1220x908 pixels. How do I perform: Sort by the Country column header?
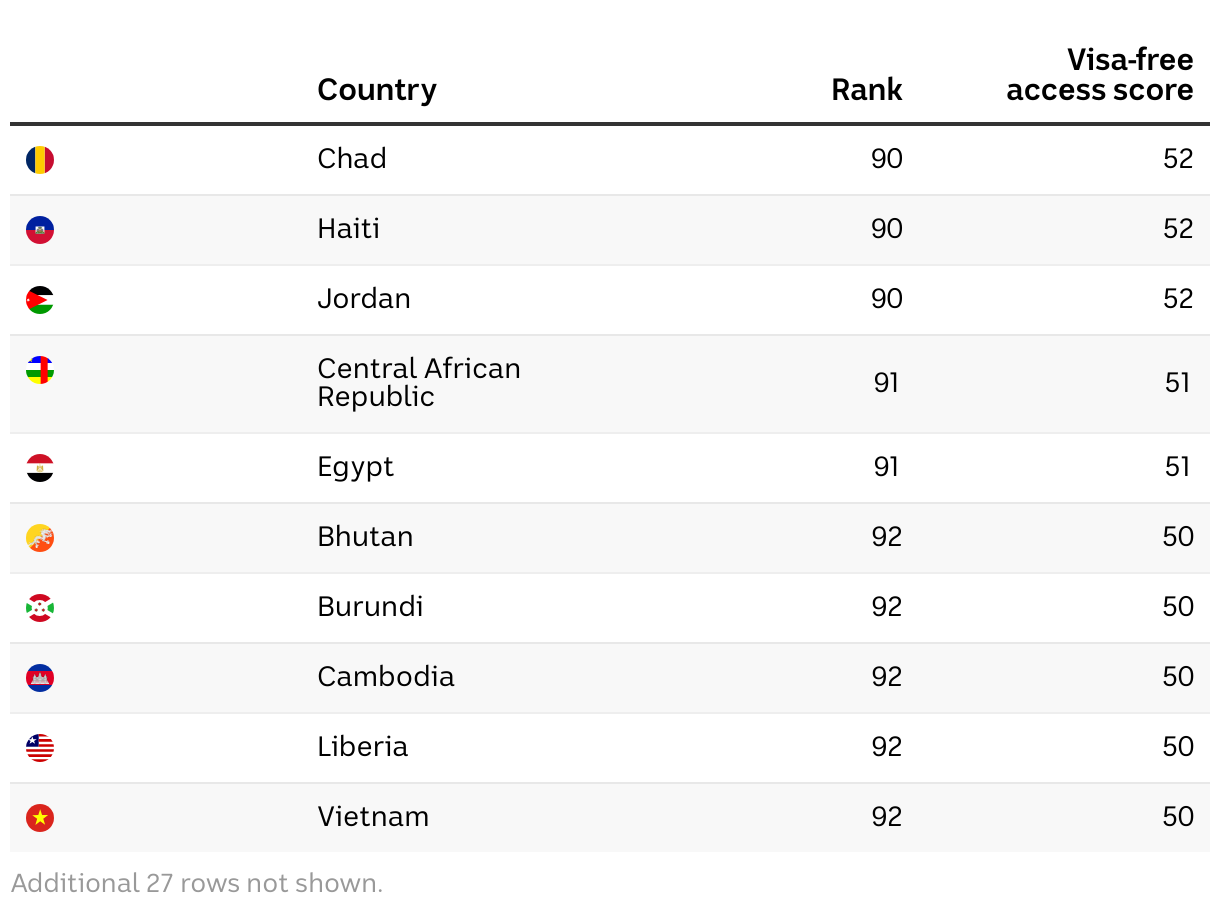point(377,90)
